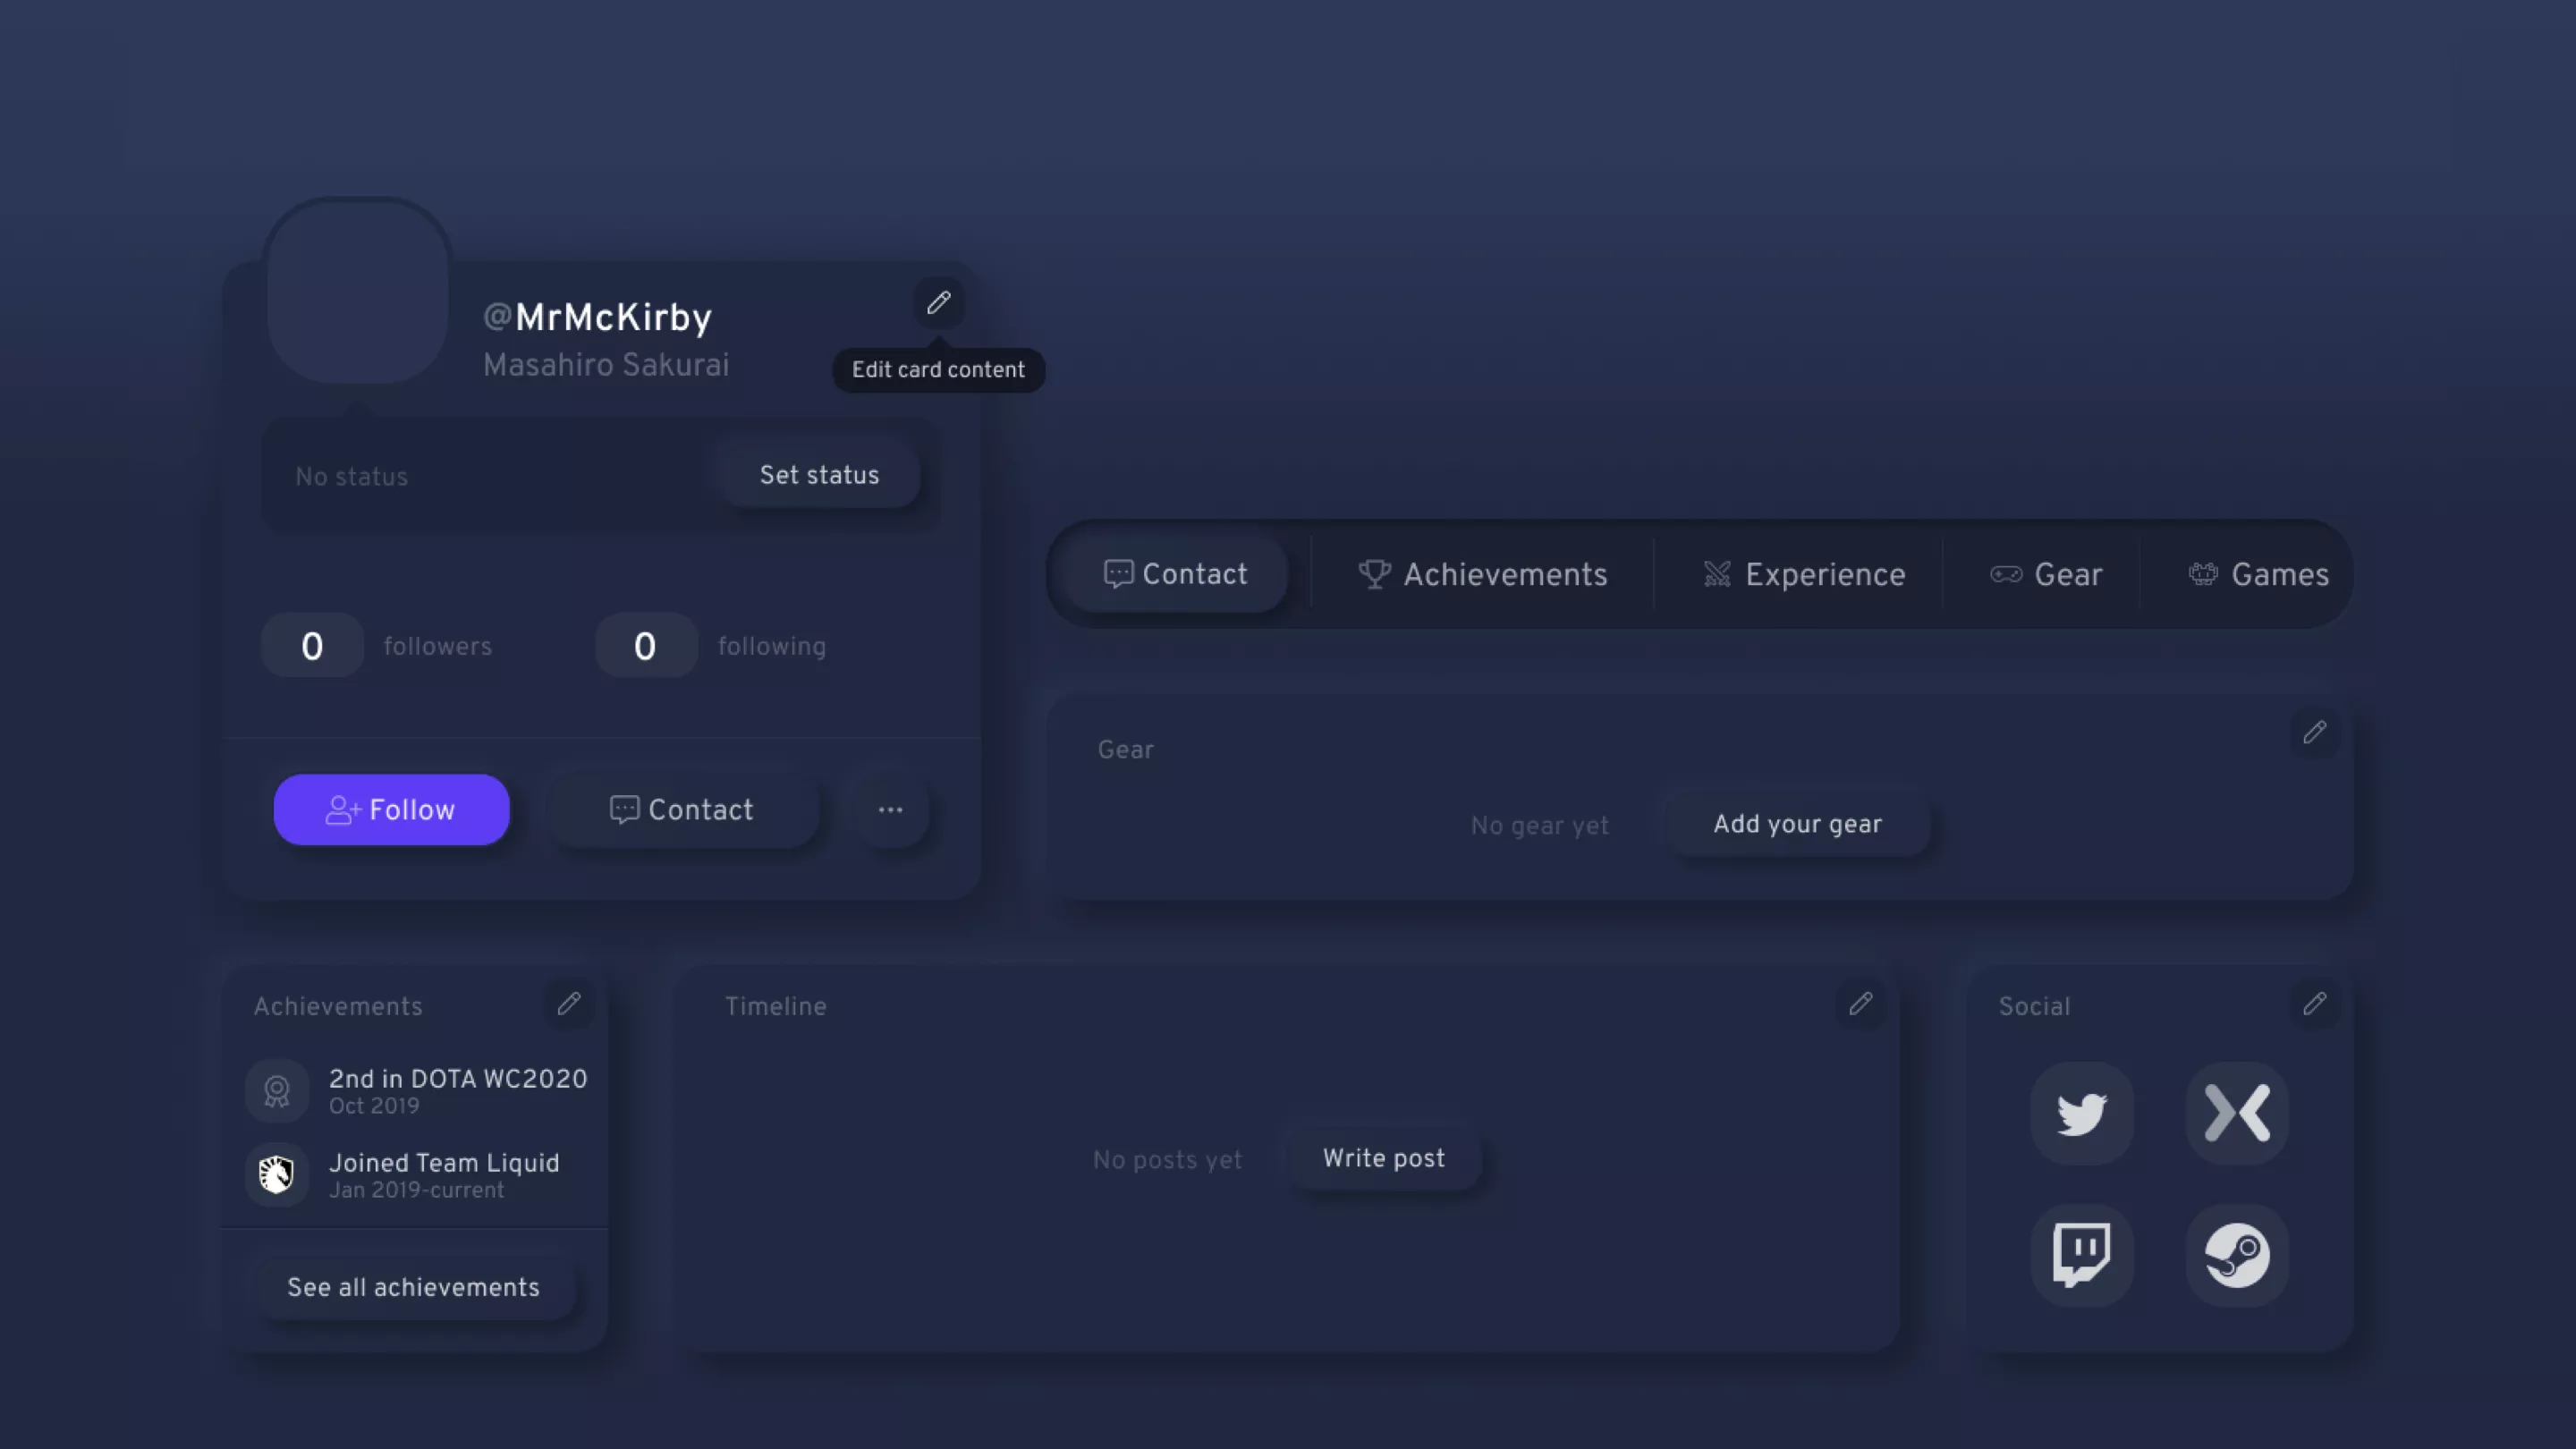Open the Games tab

pos(2258,574)
